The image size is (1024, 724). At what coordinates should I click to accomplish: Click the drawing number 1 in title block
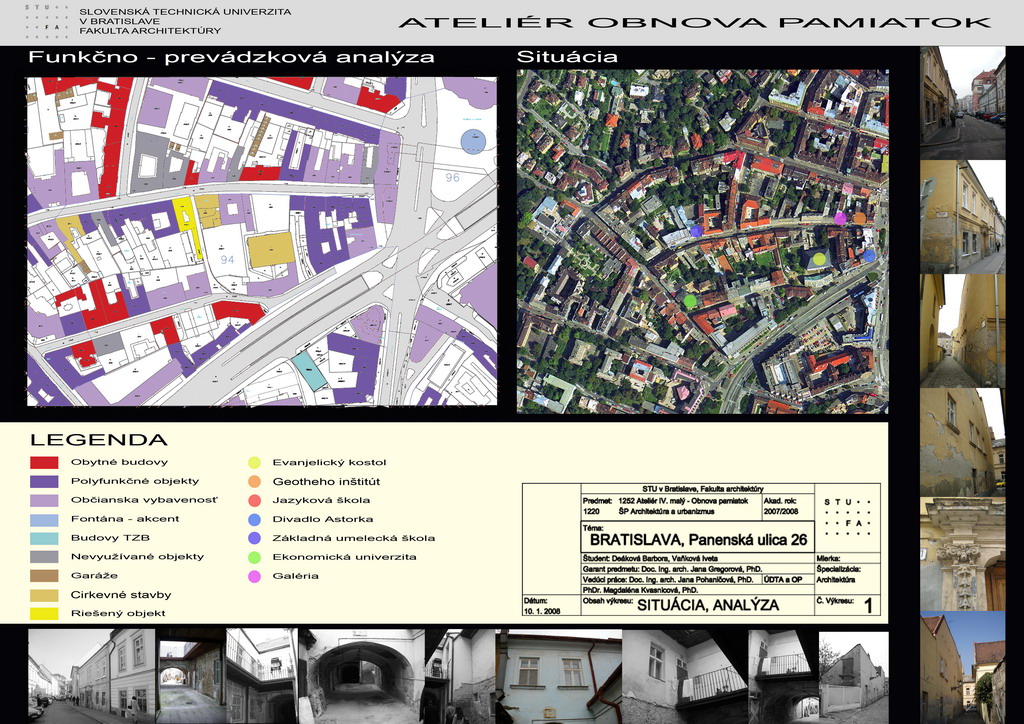[868, 606]
